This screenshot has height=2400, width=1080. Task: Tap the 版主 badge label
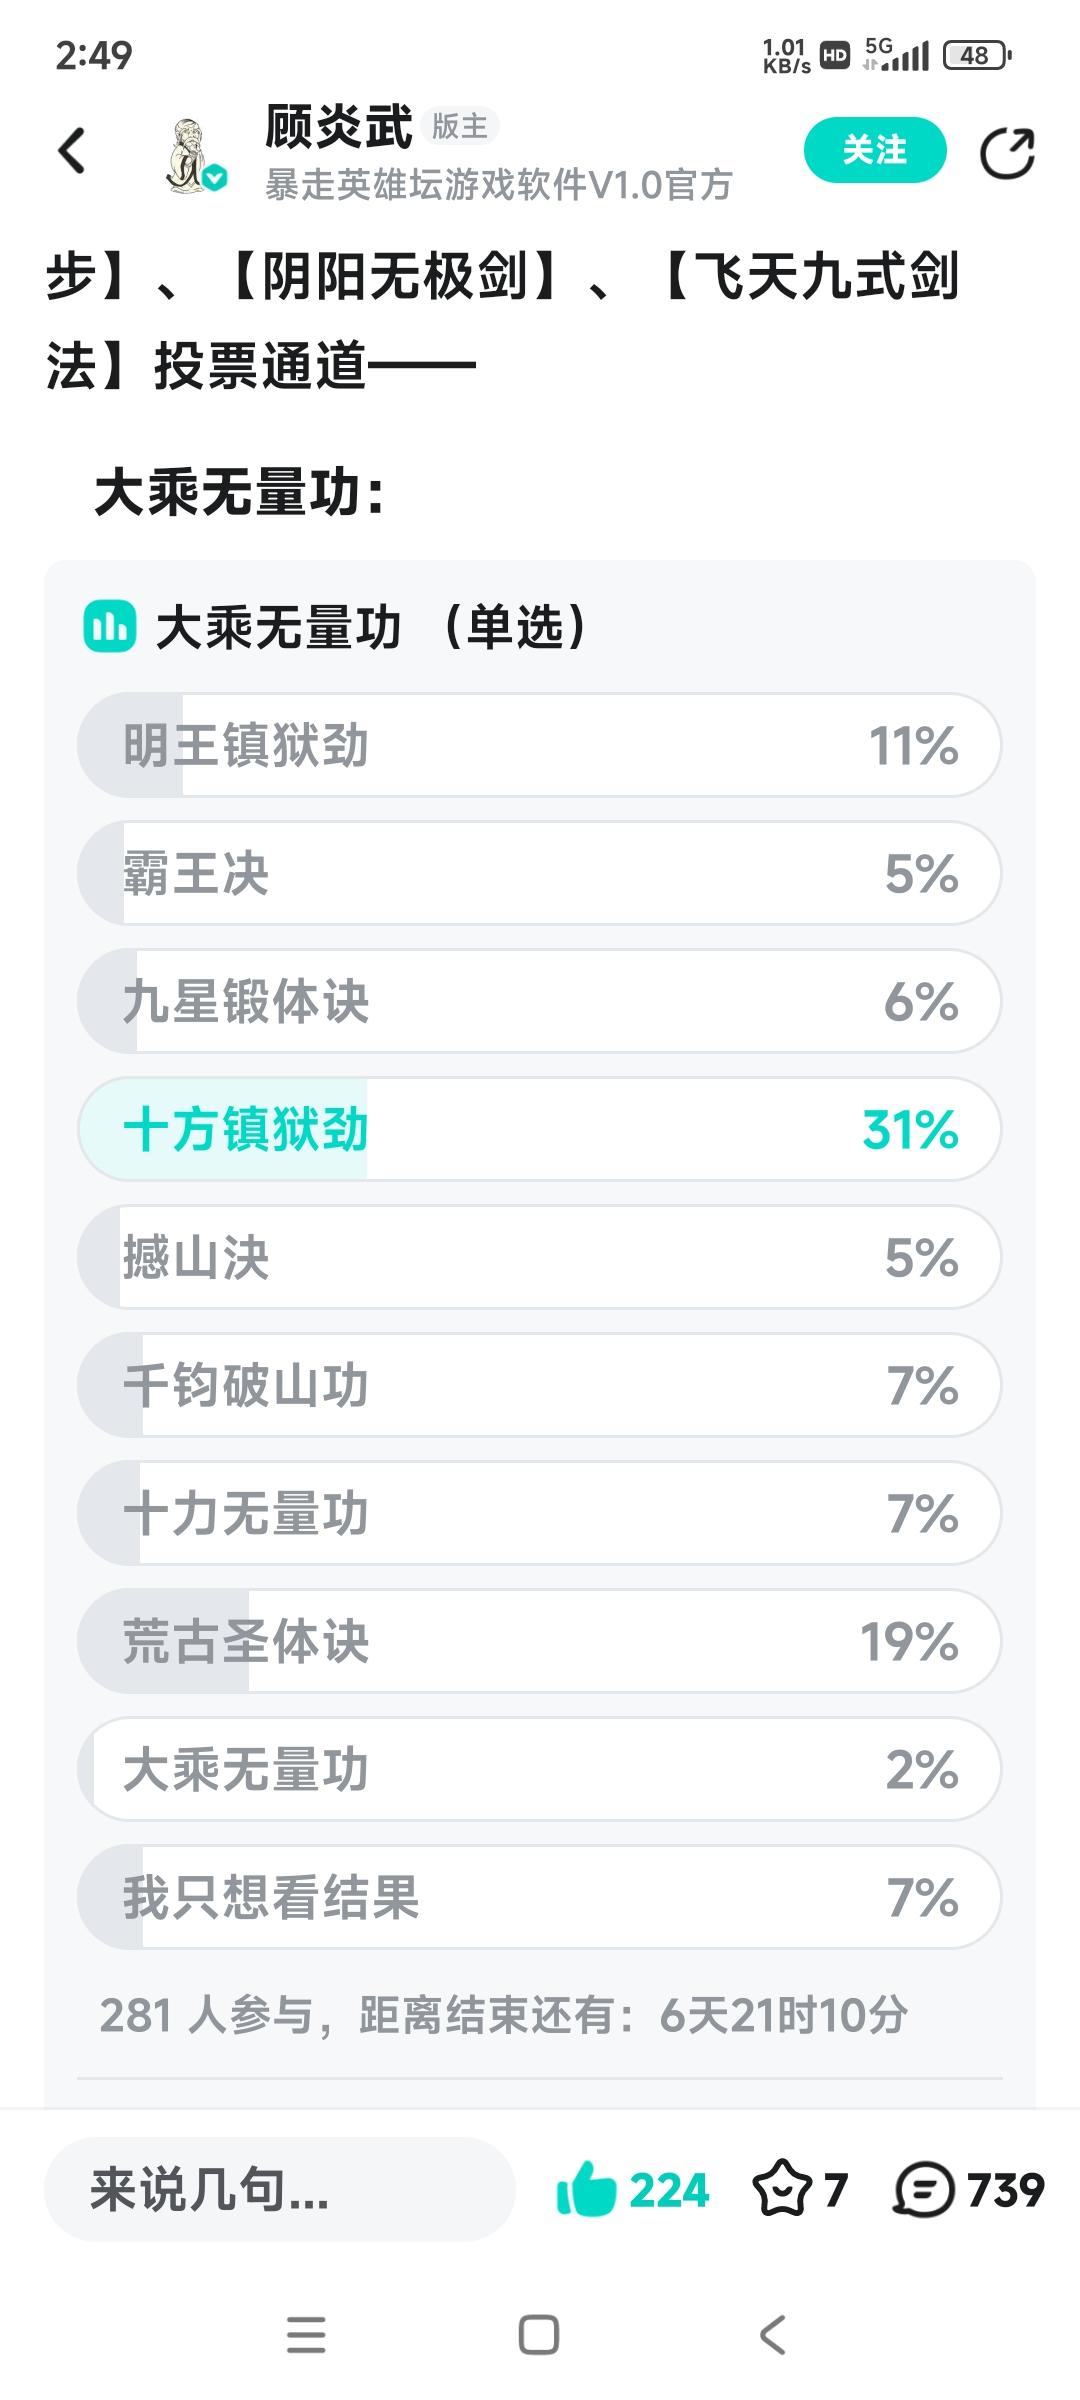tap(460, 127)
